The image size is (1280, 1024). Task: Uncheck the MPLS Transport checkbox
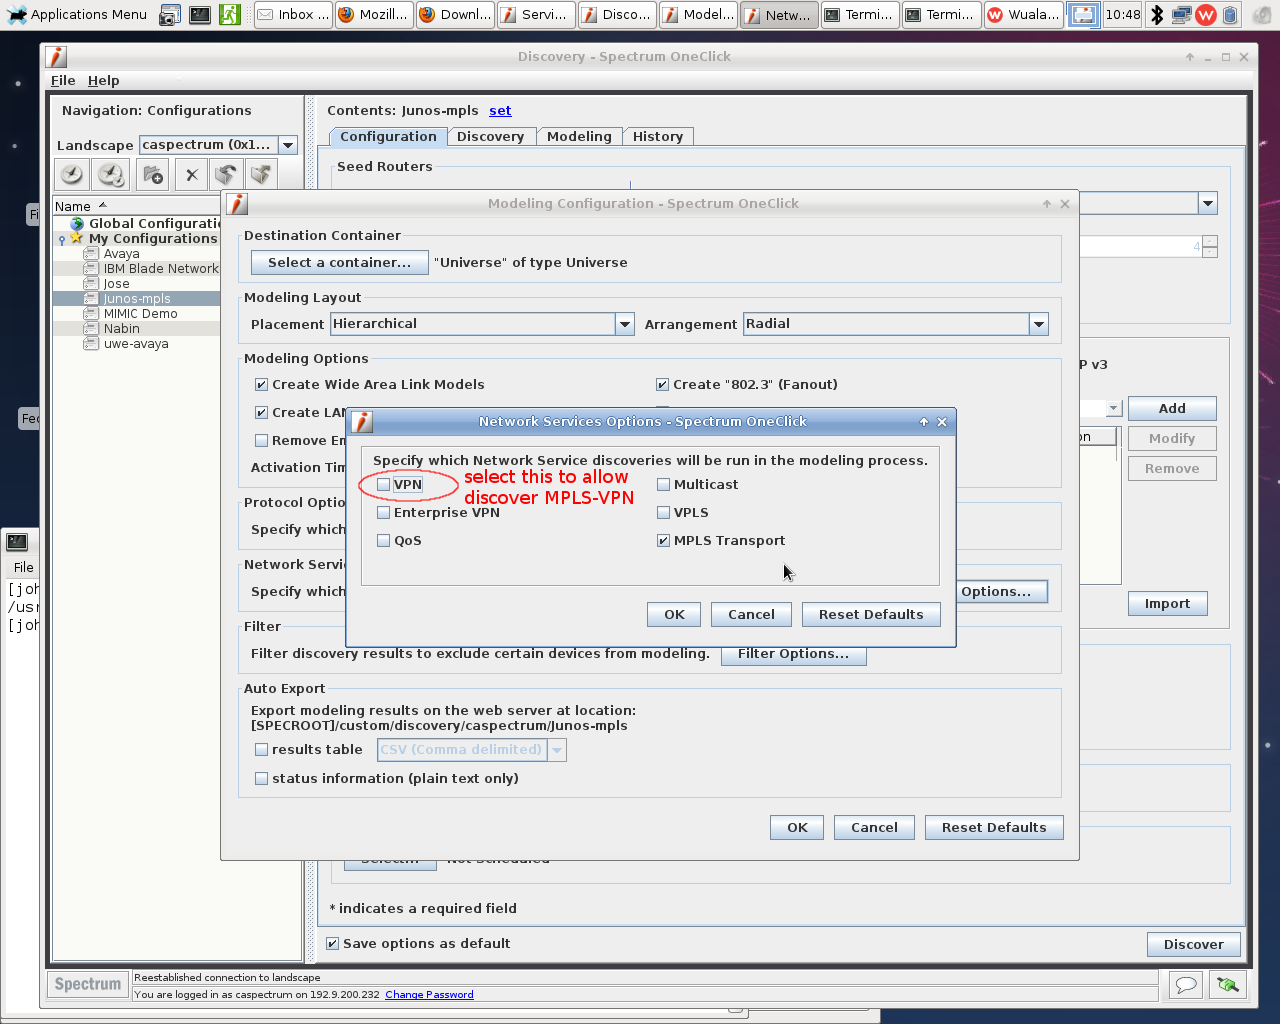664,541
